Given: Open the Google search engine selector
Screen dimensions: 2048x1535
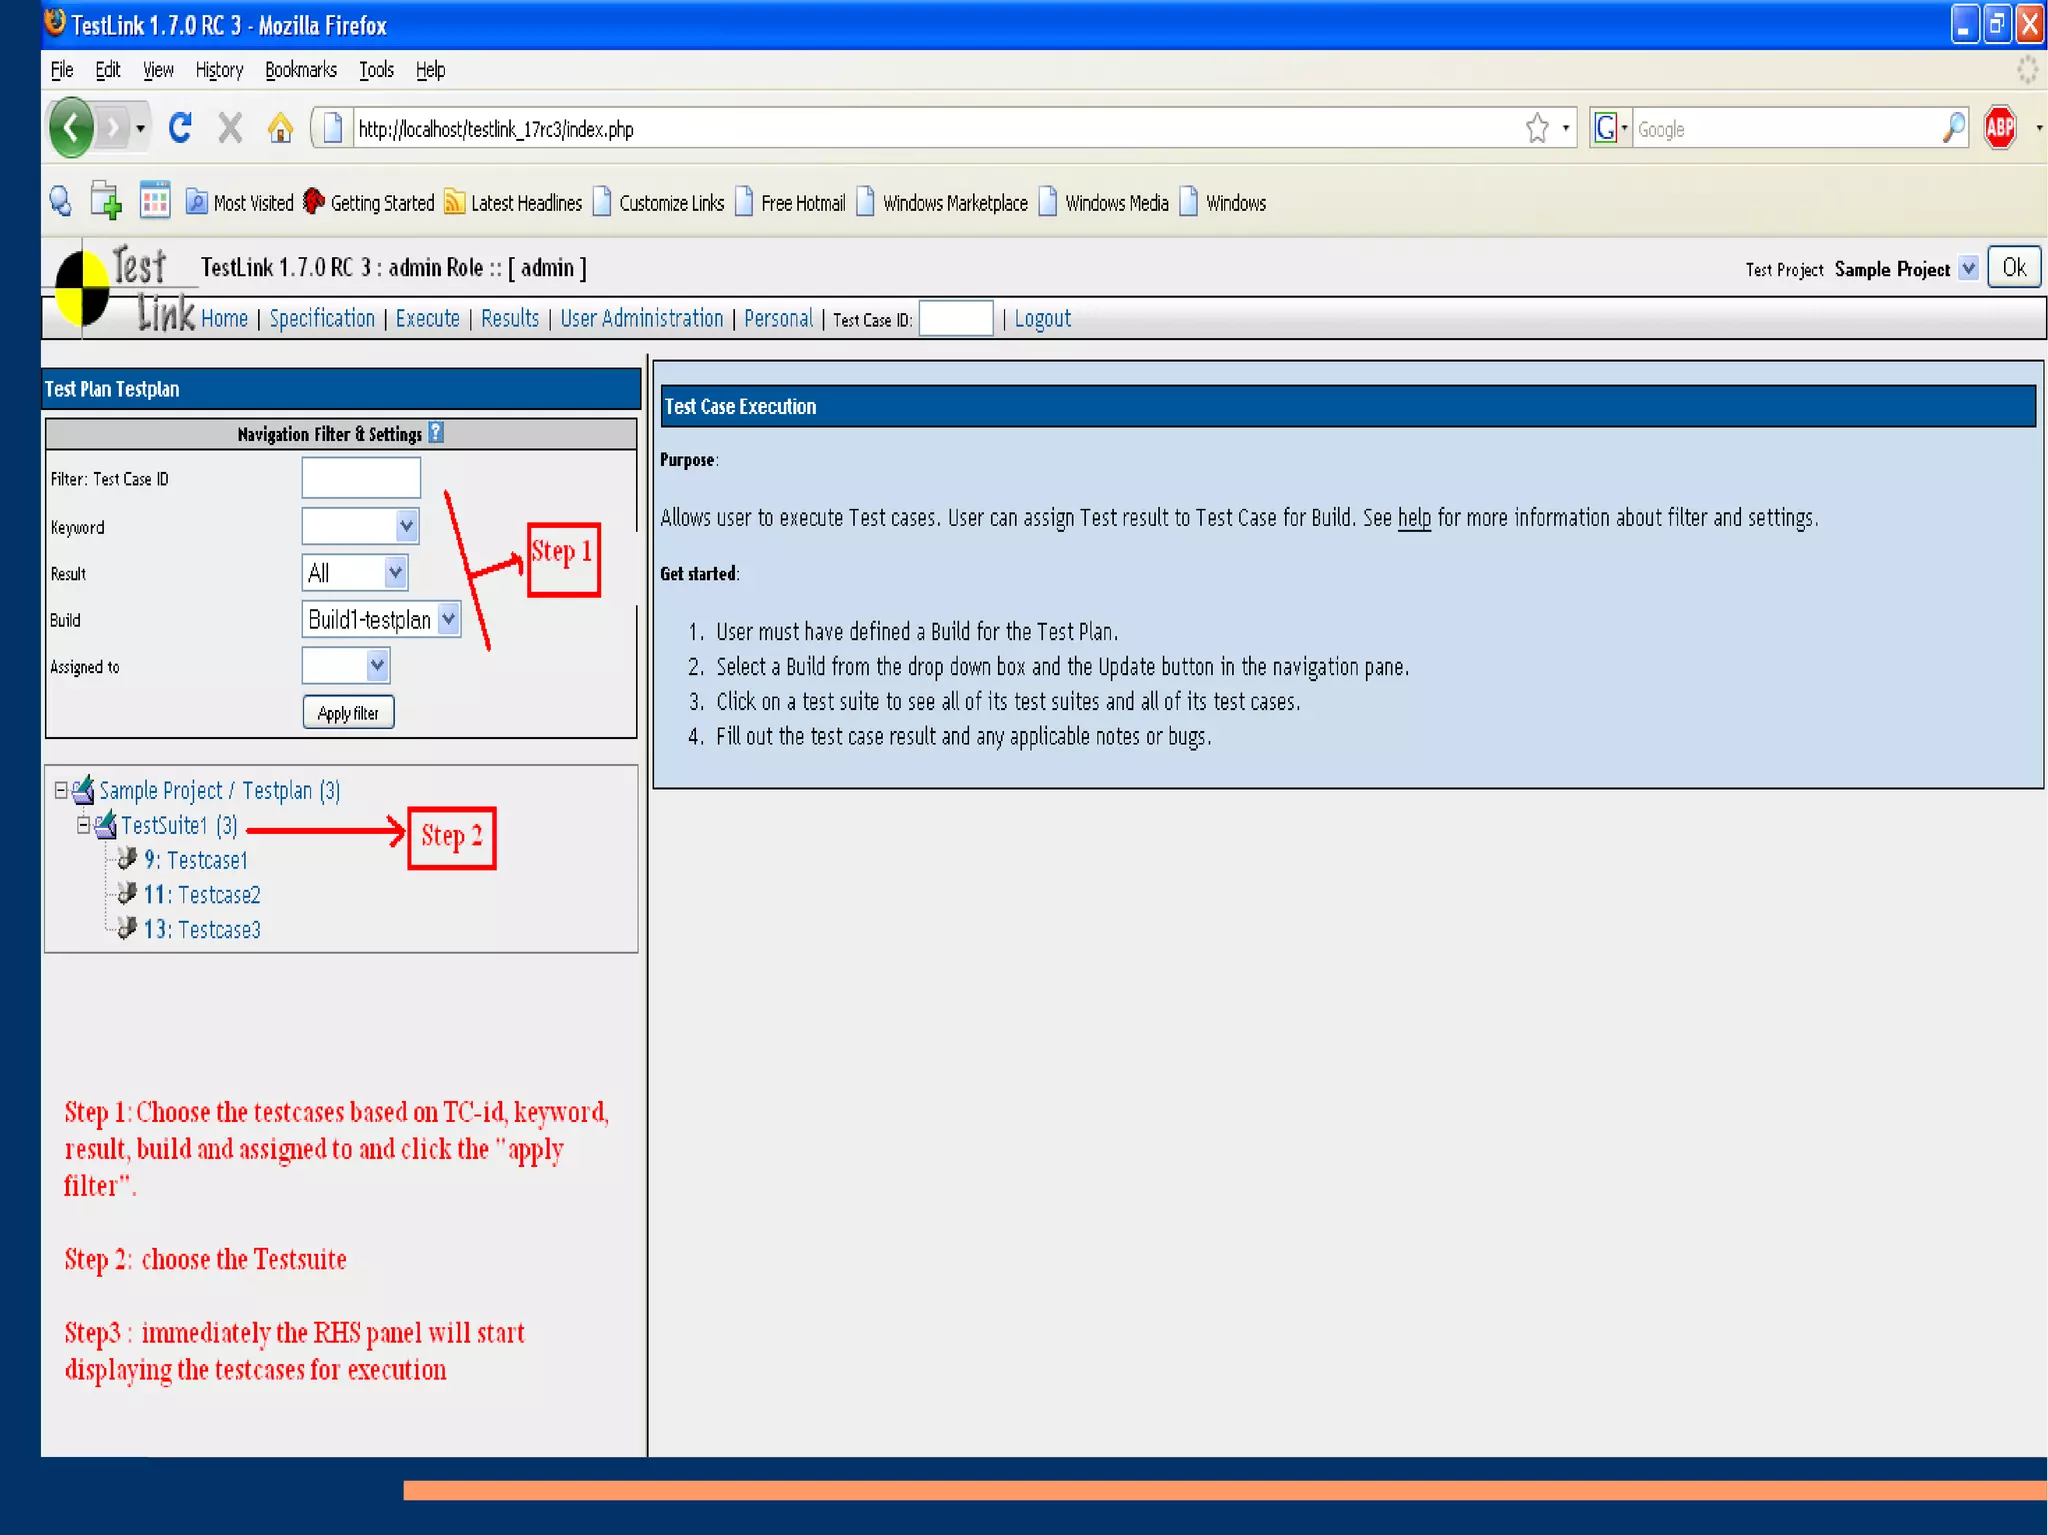Looking at the screenshot, I should (x=1610, y=128).
